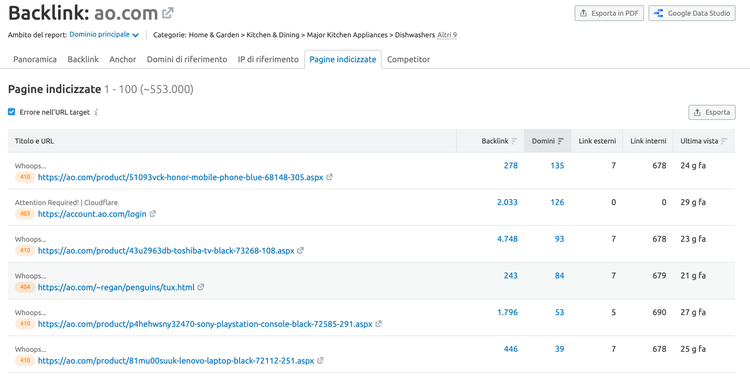Click domains count 135
The width and height of the screenshot is (750, 378).
click(x=557, y=166)
